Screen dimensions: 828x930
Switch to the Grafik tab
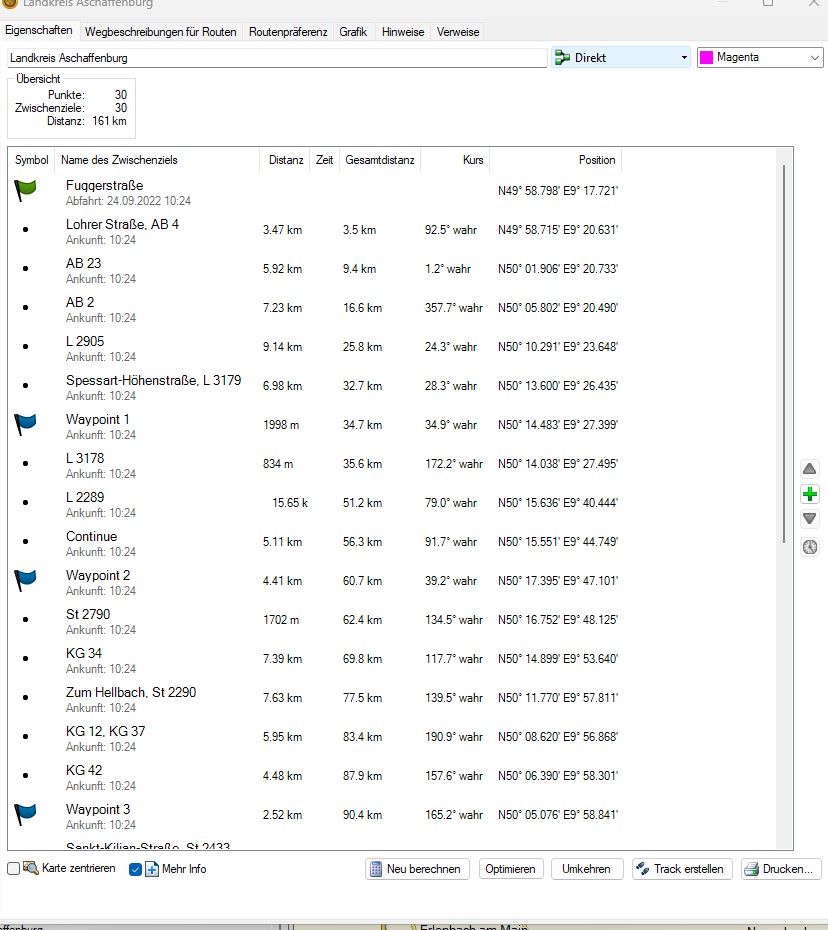(x=353, y=32)
